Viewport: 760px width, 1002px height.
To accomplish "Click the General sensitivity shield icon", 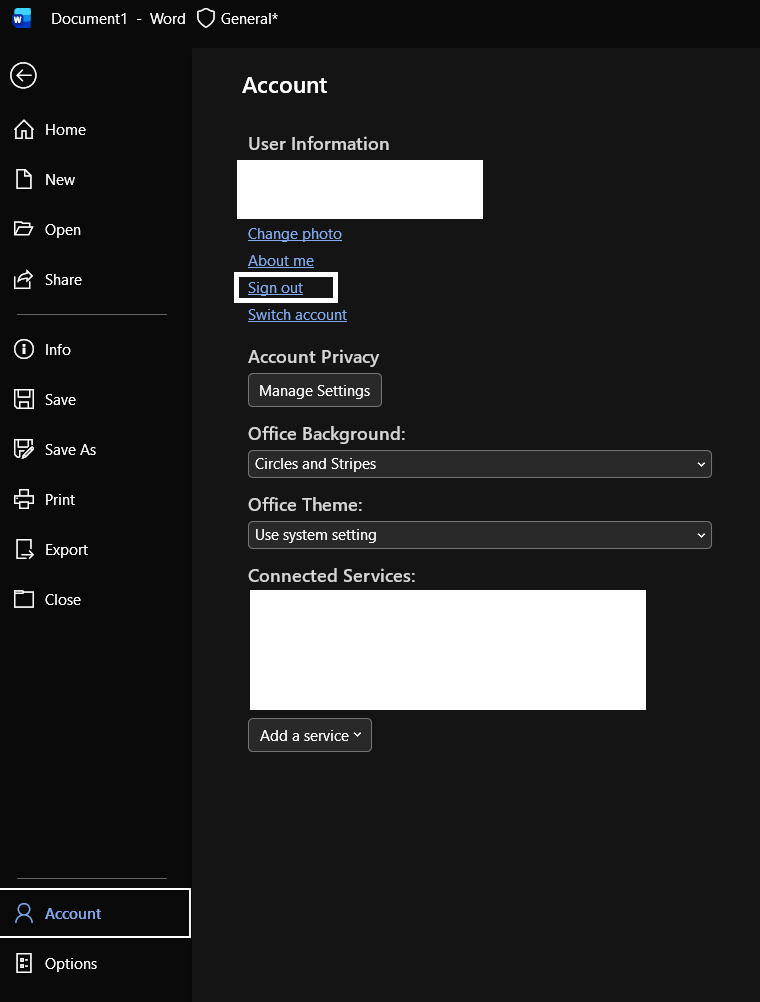I will coord(205,19).
